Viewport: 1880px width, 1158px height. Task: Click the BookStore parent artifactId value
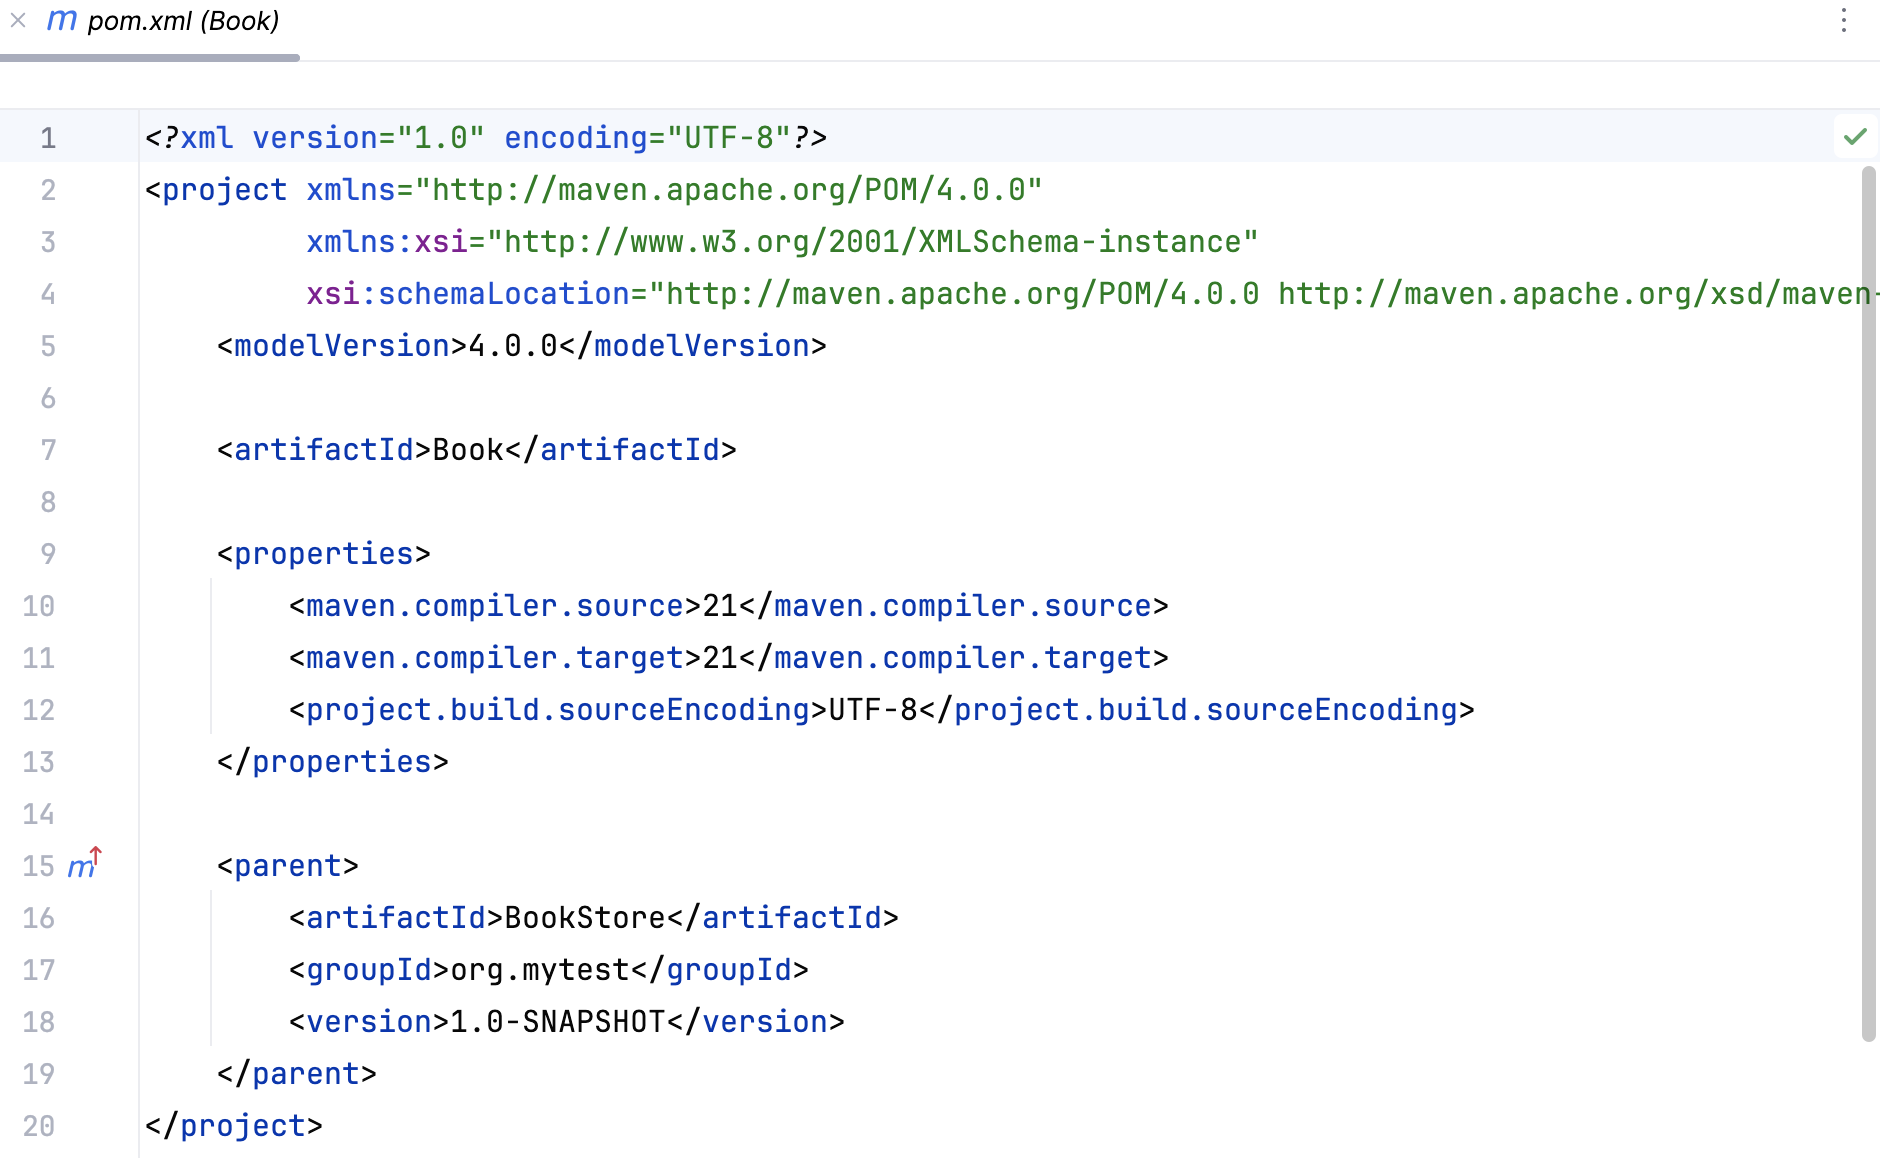pyautogui.click(x=585, y=917)
